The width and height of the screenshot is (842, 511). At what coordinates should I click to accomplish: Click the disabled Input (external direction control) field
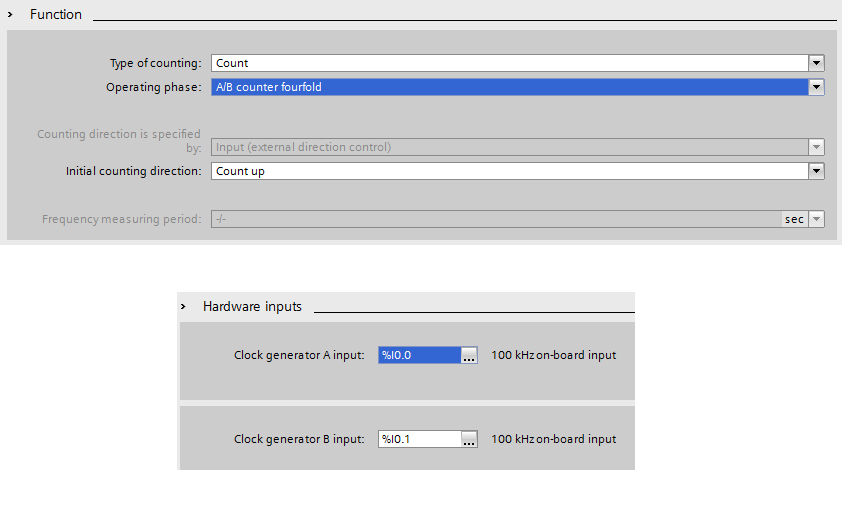[510, 147]
